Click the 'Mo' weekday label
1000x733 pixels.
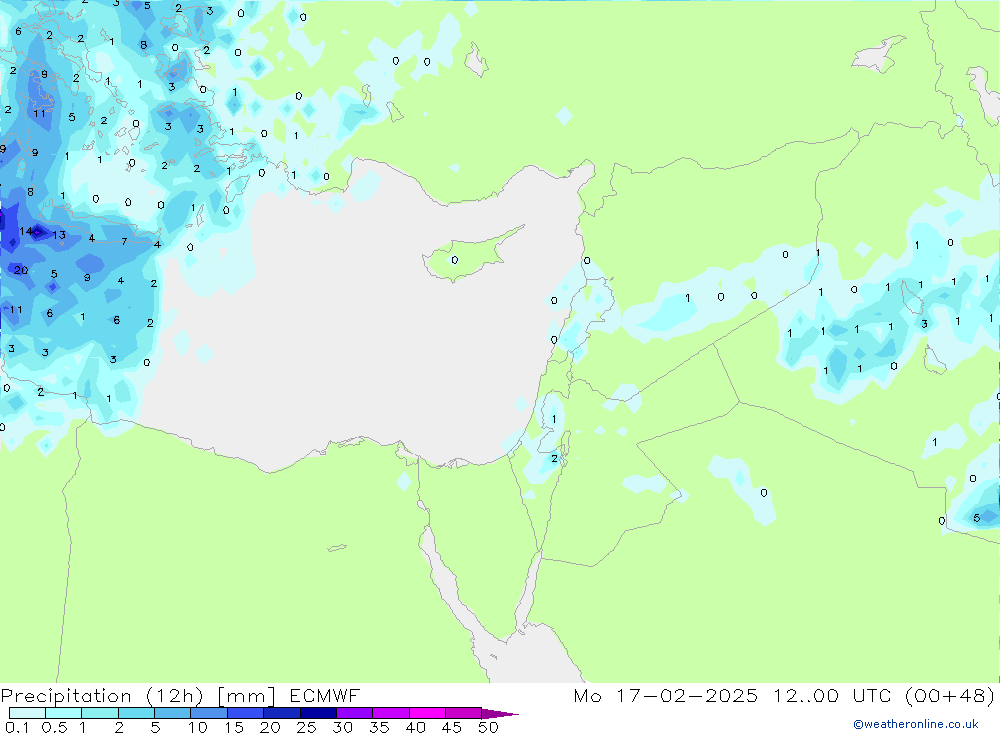pyautogui.click(x=587, y=695)
